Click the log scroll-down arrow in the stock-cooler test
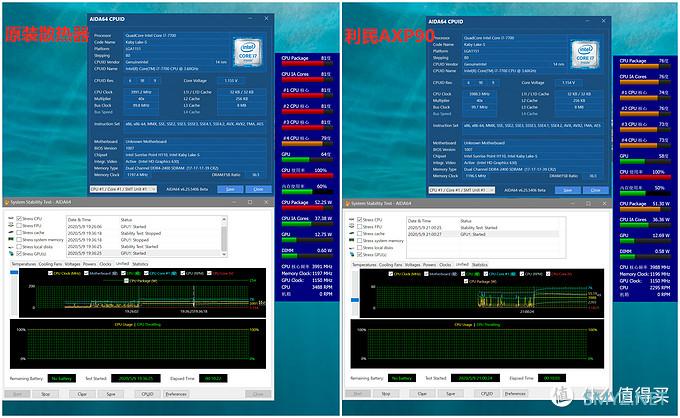This screenshot has width=680, height=418. [224, 253]
